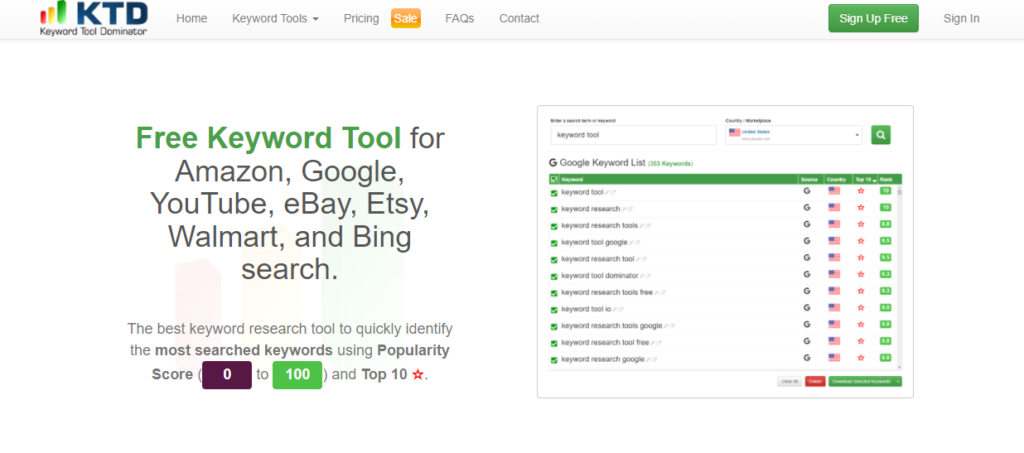The height and width of the screenshot is (453, 1024).
Task: Click the red star in 'keyword research tool free' row
Action: tap(861, 341)
